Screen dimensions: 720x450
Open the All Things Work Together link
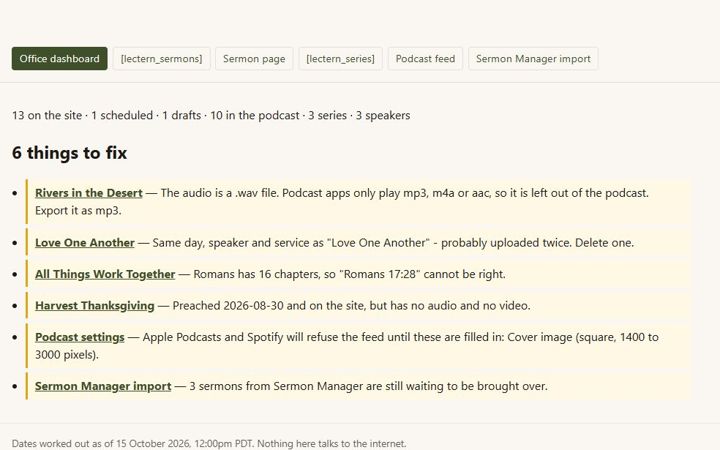point(105,274)
